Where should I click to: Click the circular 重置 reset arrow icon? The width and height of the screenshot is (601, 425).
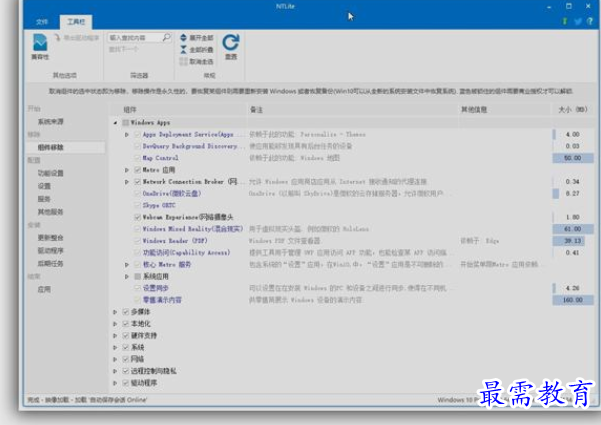(231, 42)
